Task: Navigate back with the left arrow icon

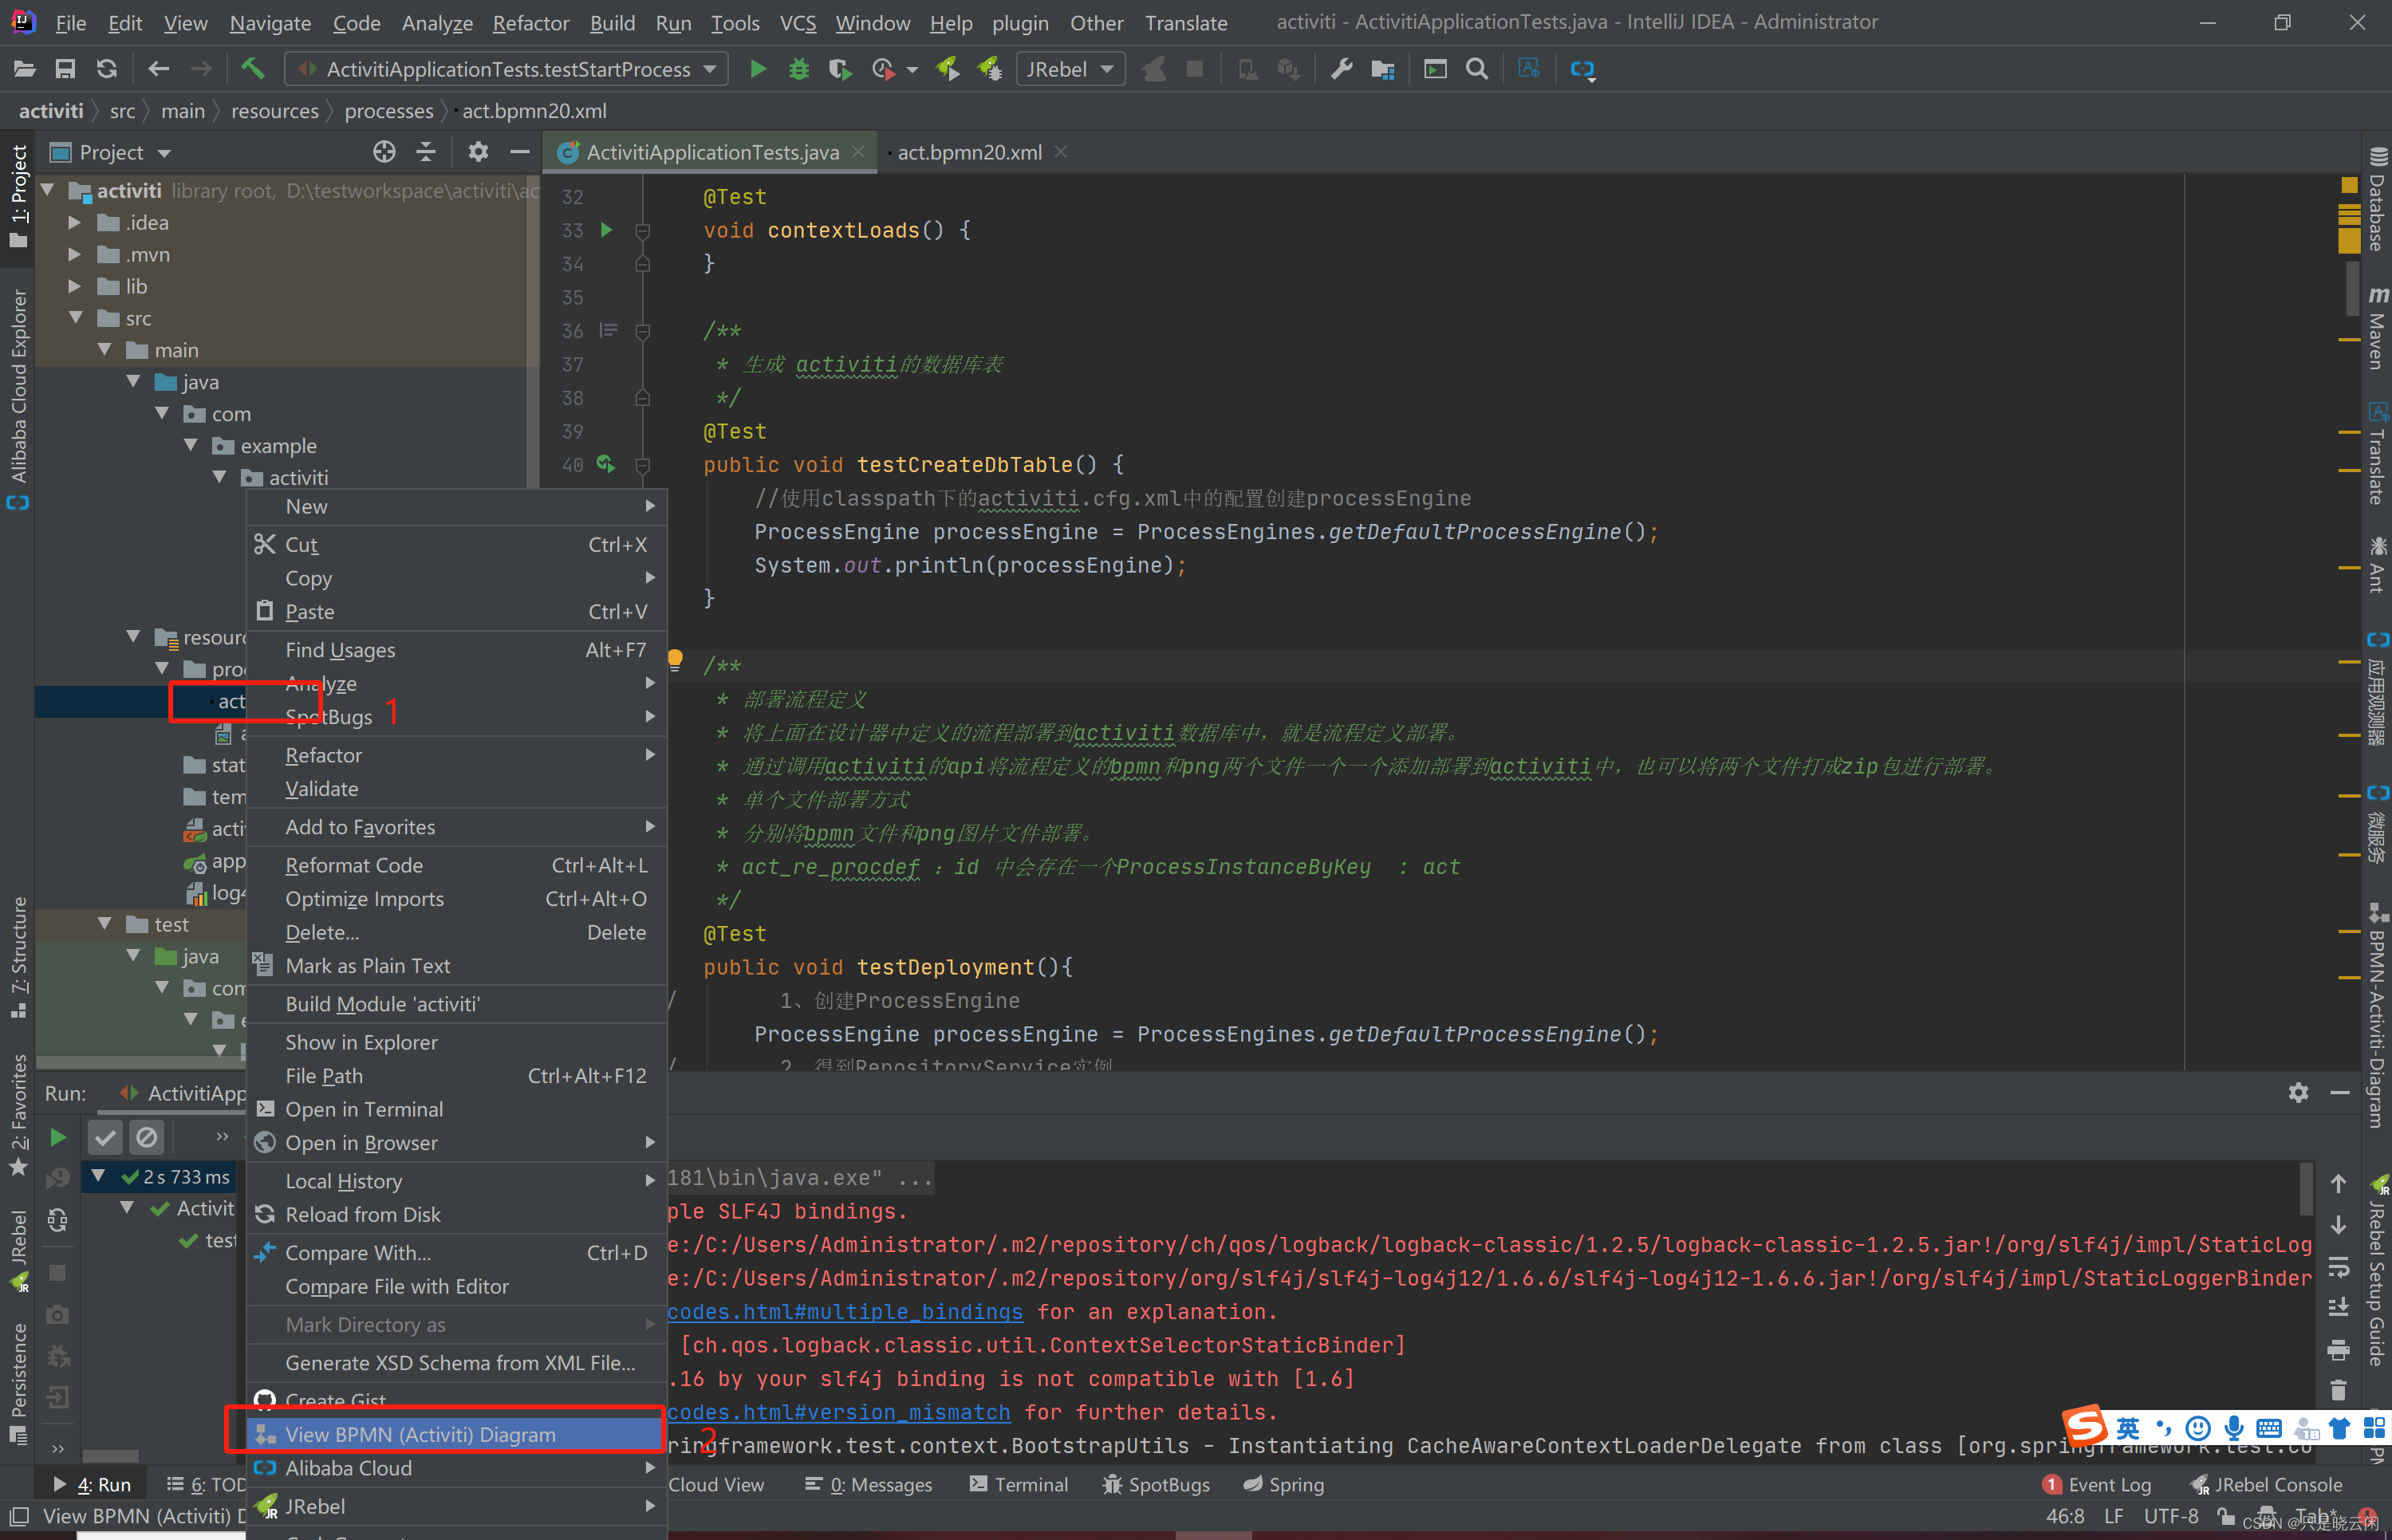Action: click(x=158, y=69)
